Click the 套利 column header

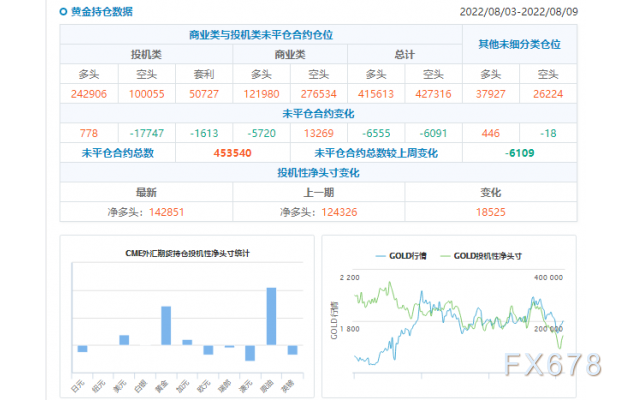point(204,74)
